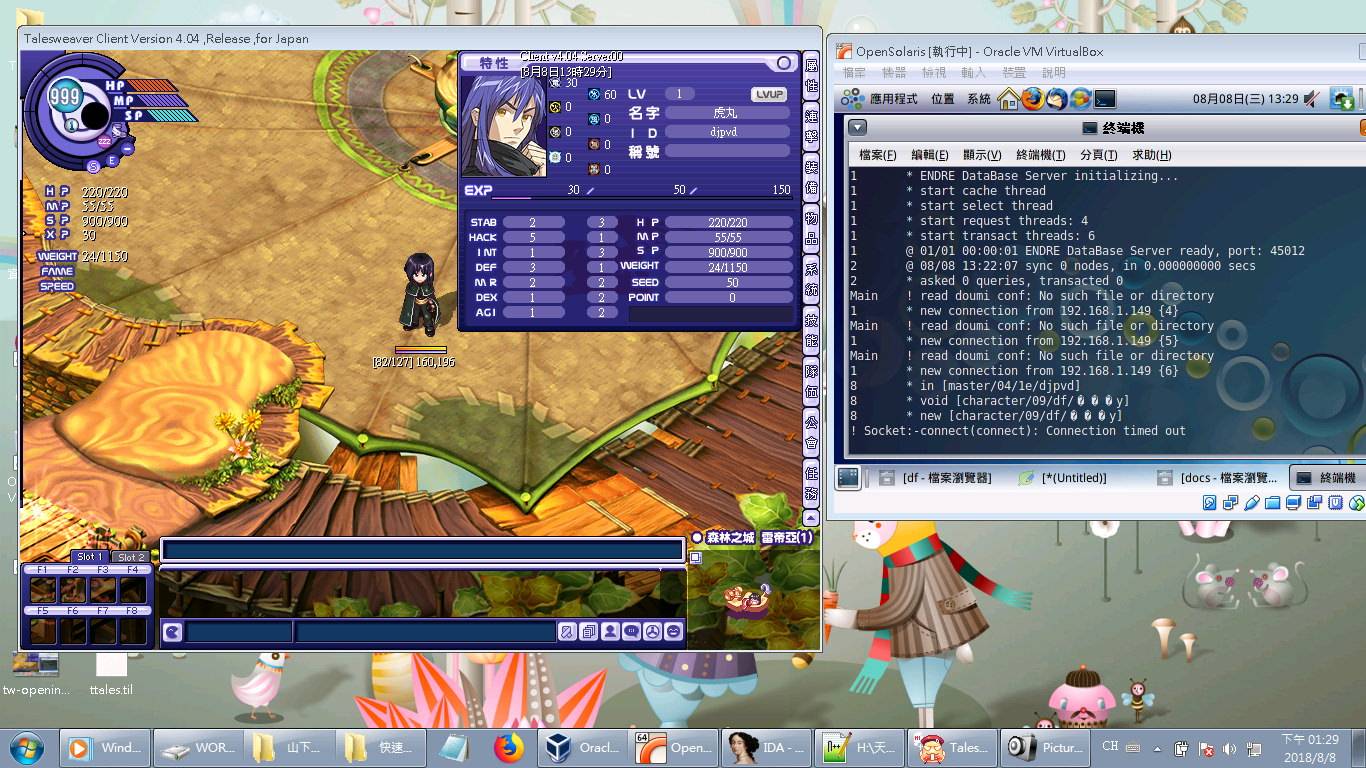Open 技能 skills tab on game sidebar
The image size is (1366, 768).
point(811,333)
